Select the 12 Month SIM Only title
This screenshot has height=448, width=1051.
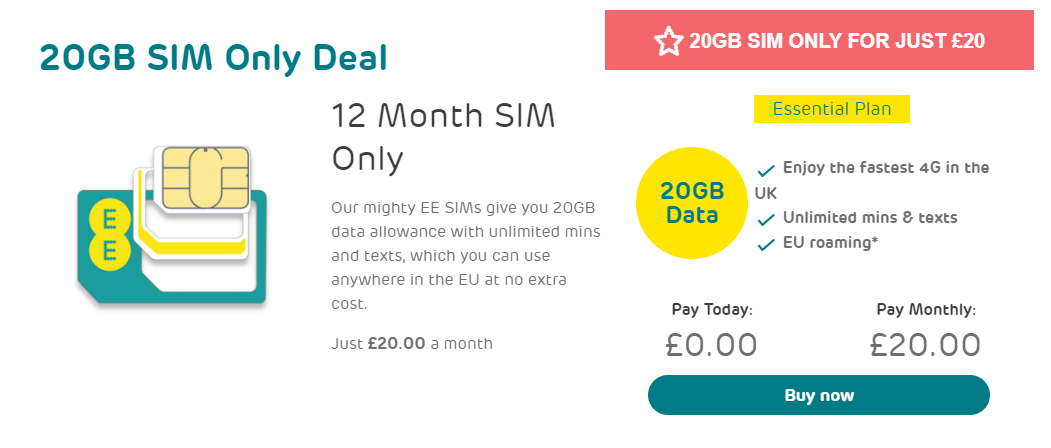(x=444, y=138)
